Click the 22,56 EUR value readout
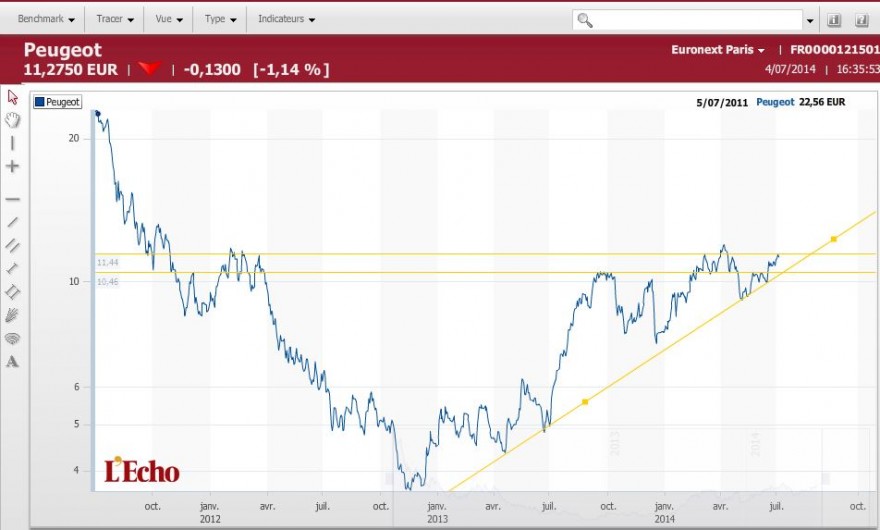 point(822,102)
